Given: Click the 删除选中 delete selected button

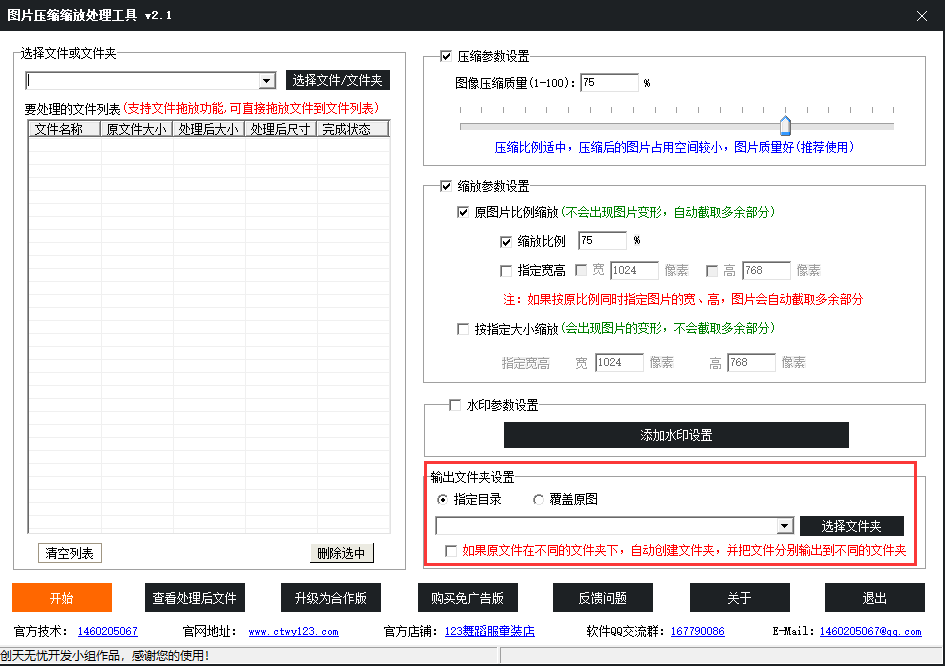Looking at the screenshot, I should [341, 553].
